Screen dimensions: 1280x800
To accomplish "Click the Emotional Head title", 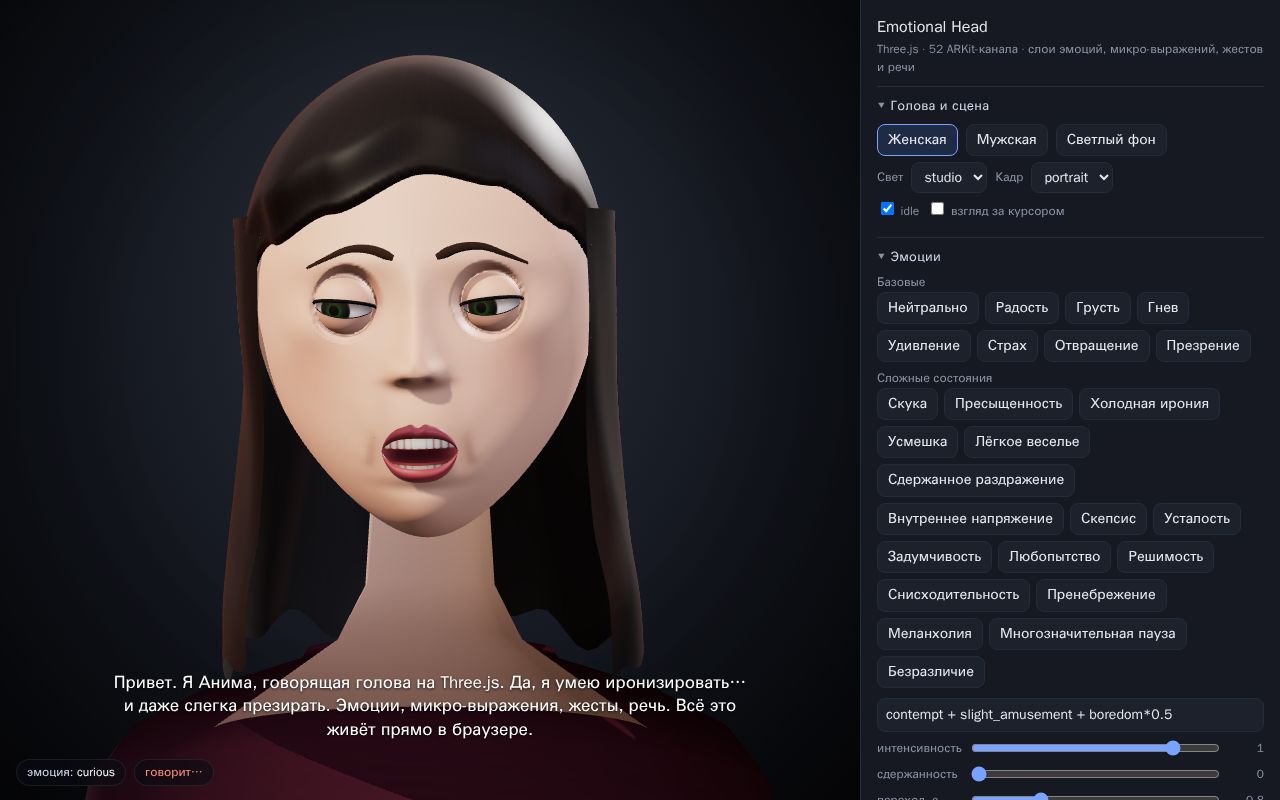I will tap(932, 27).
